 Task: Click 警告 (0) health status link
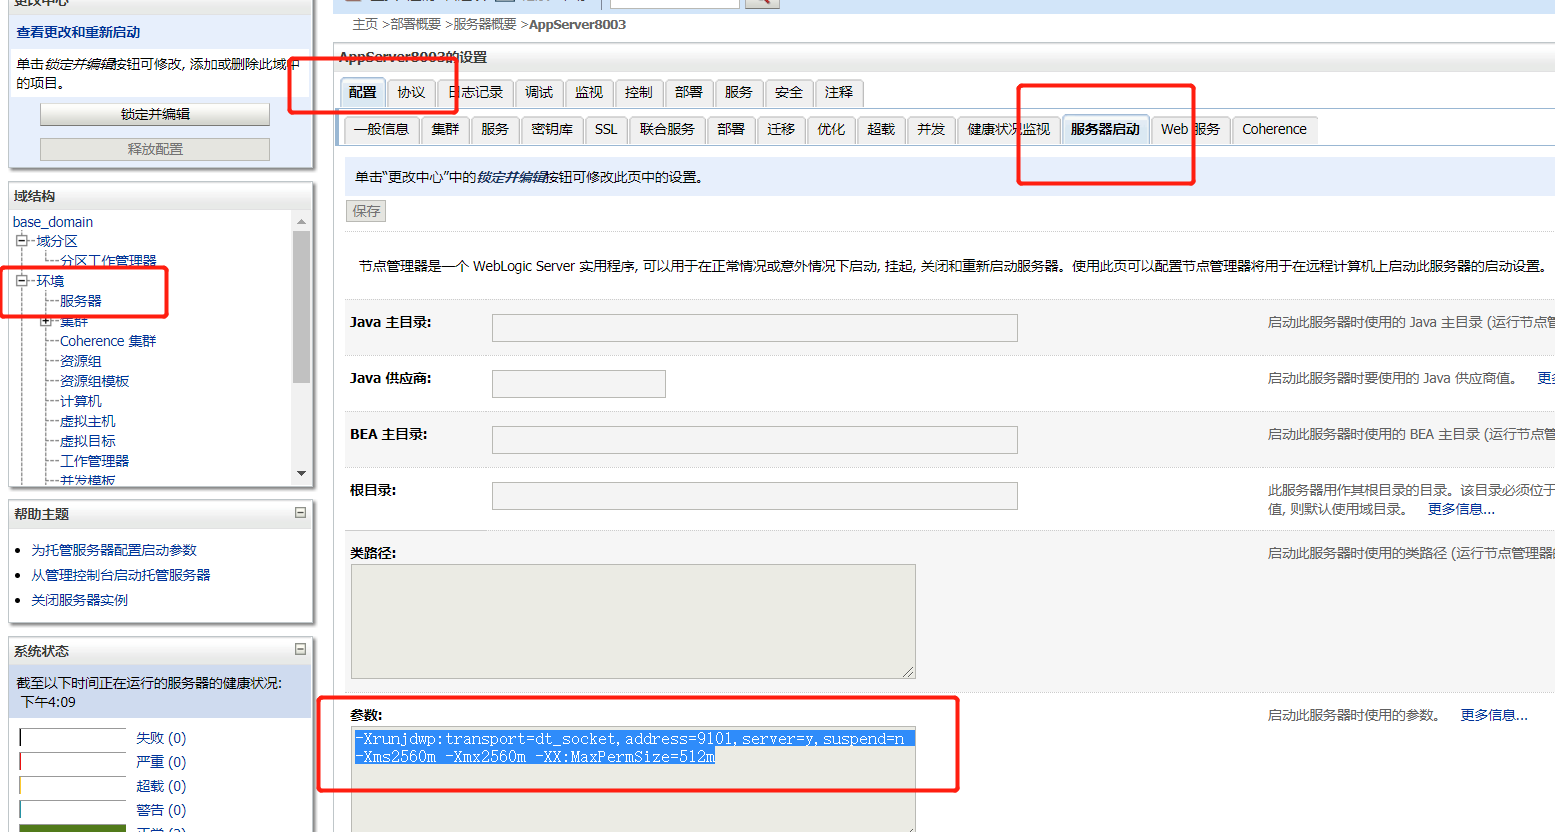tap(161, 810)
